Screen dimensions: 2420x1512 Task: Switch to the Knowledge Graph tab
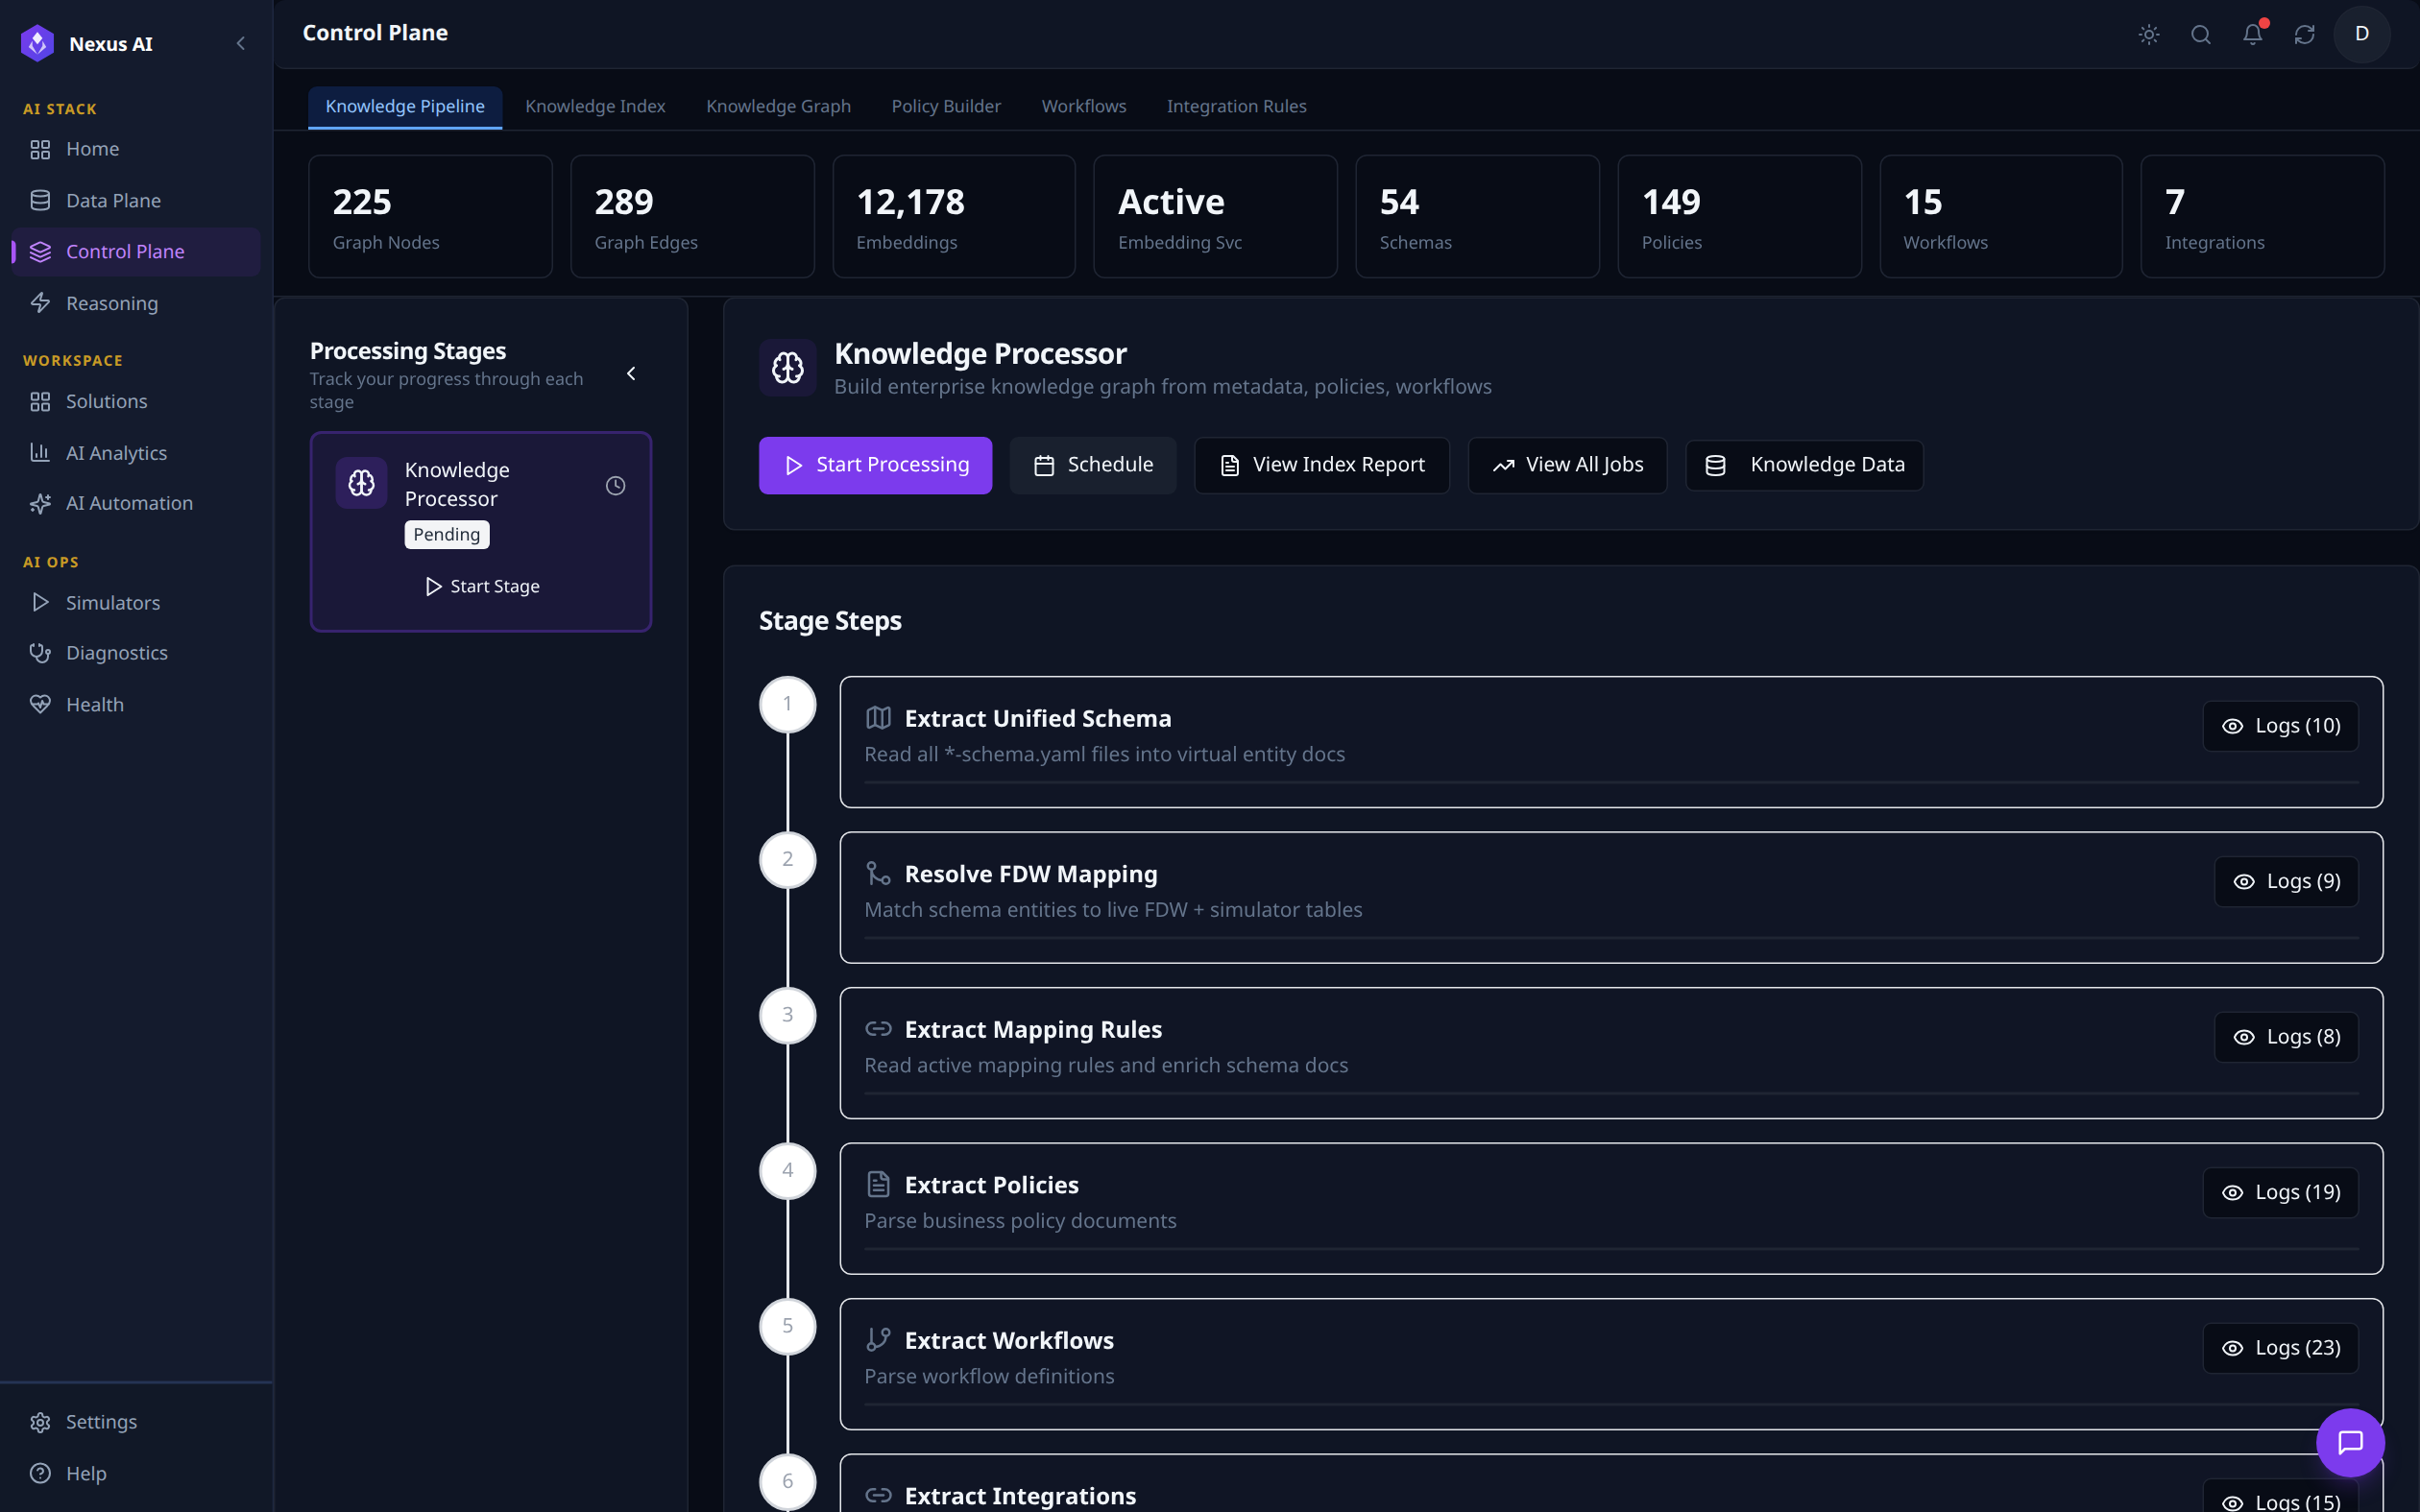coord(778,106)
